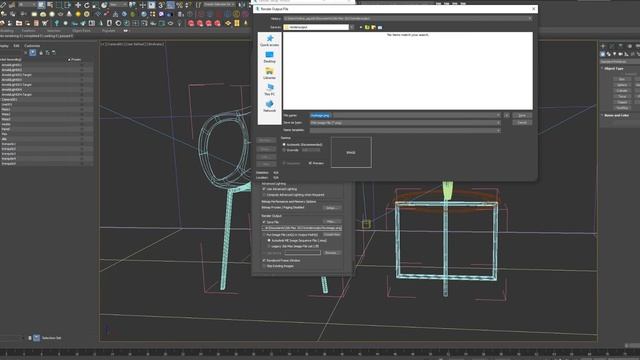Screen dimensions: 640x360
Task: Go to Desktop in save dialog sidebar
Action: click(x=269, y=57)
